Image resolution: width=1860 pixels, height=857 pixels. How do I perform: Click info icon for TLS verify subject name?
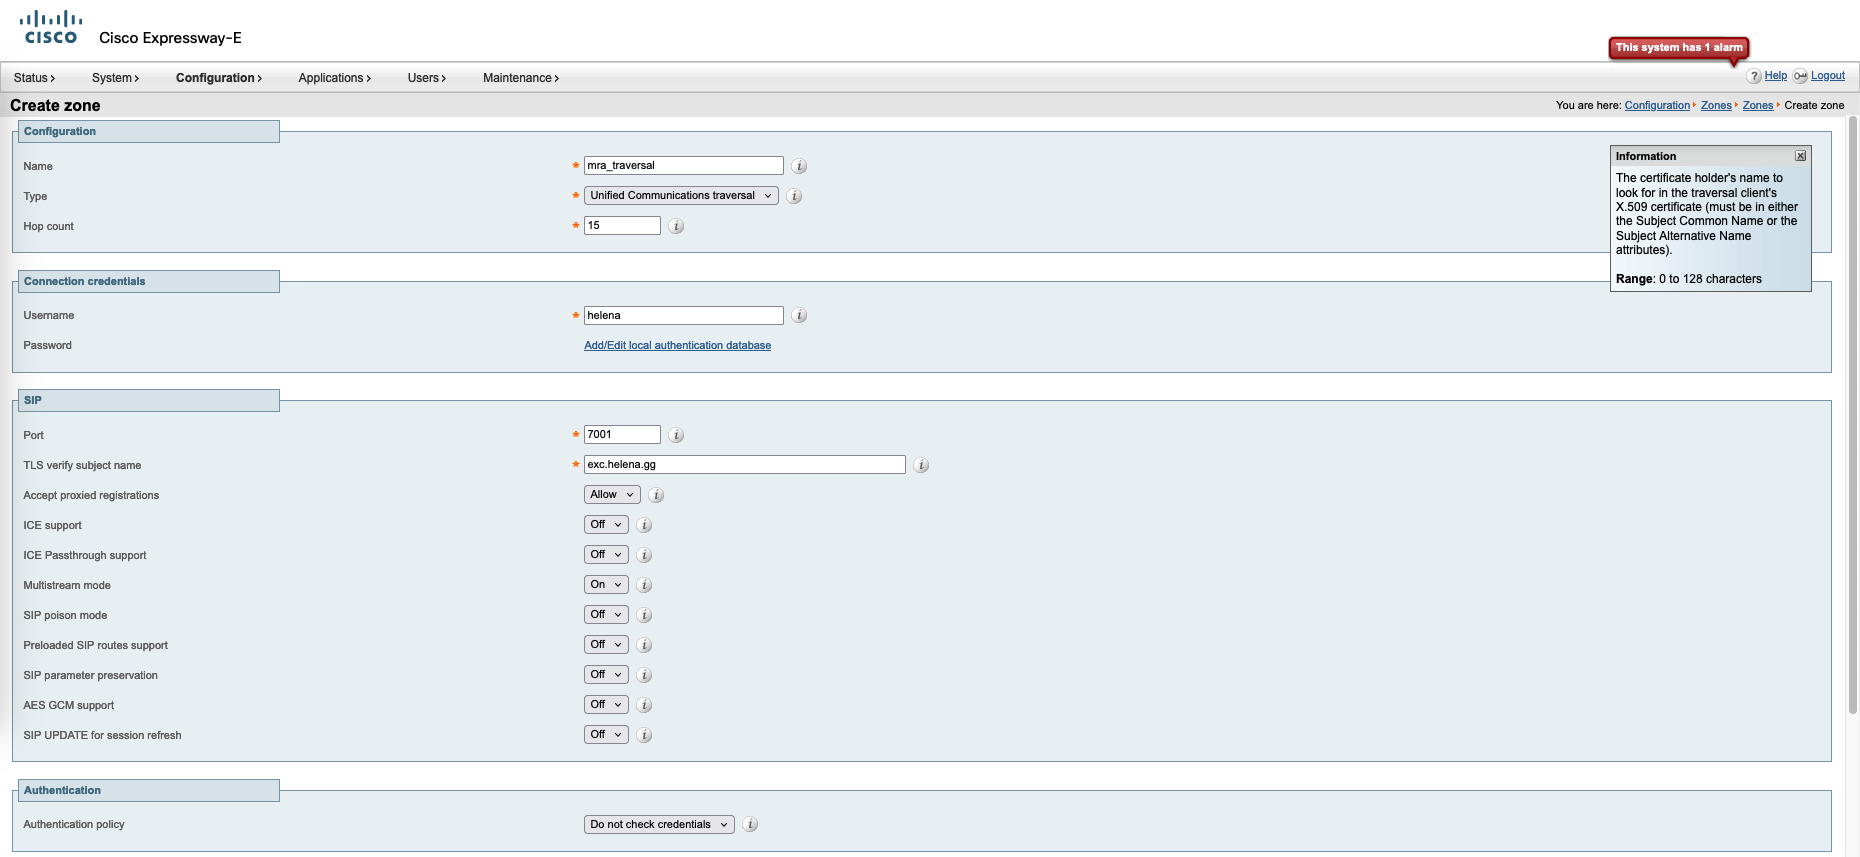921,465
